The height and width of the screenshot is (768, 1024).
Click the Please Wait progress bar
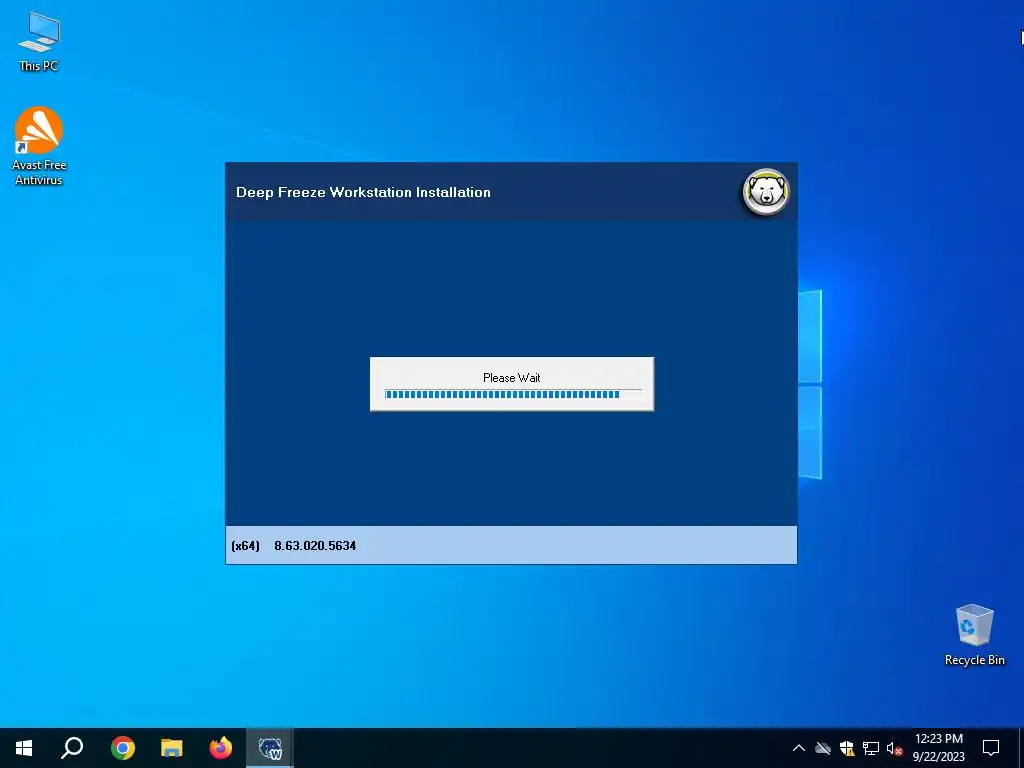[514, 394]
